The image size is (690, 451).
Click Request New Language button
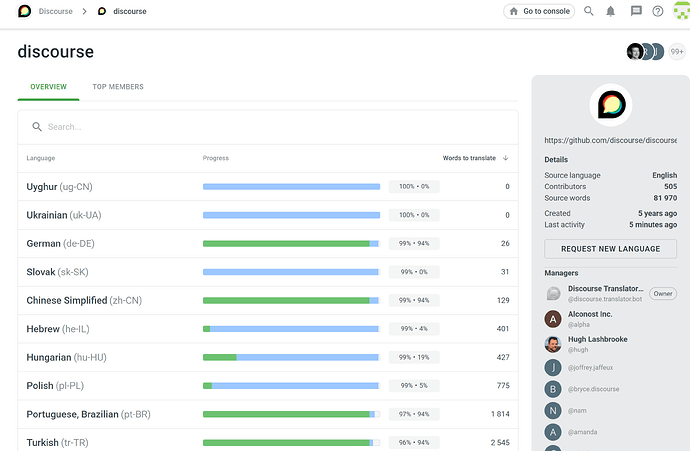coord(610,249)
